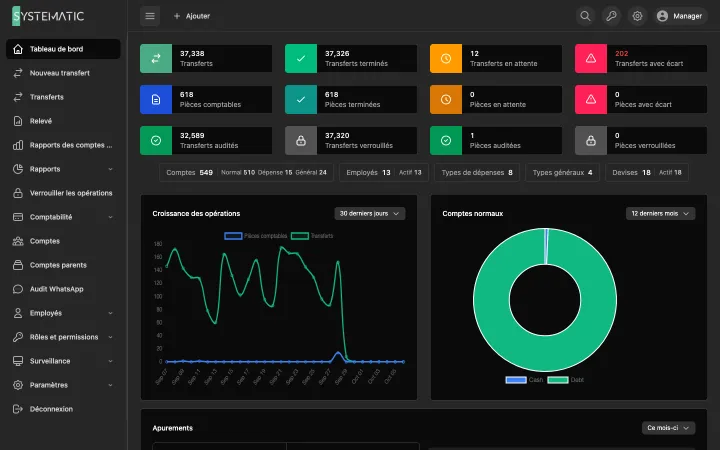720x450 pixels.
Task: Open Audit WhatsApp sidebar item
Action: coord(63,289)
